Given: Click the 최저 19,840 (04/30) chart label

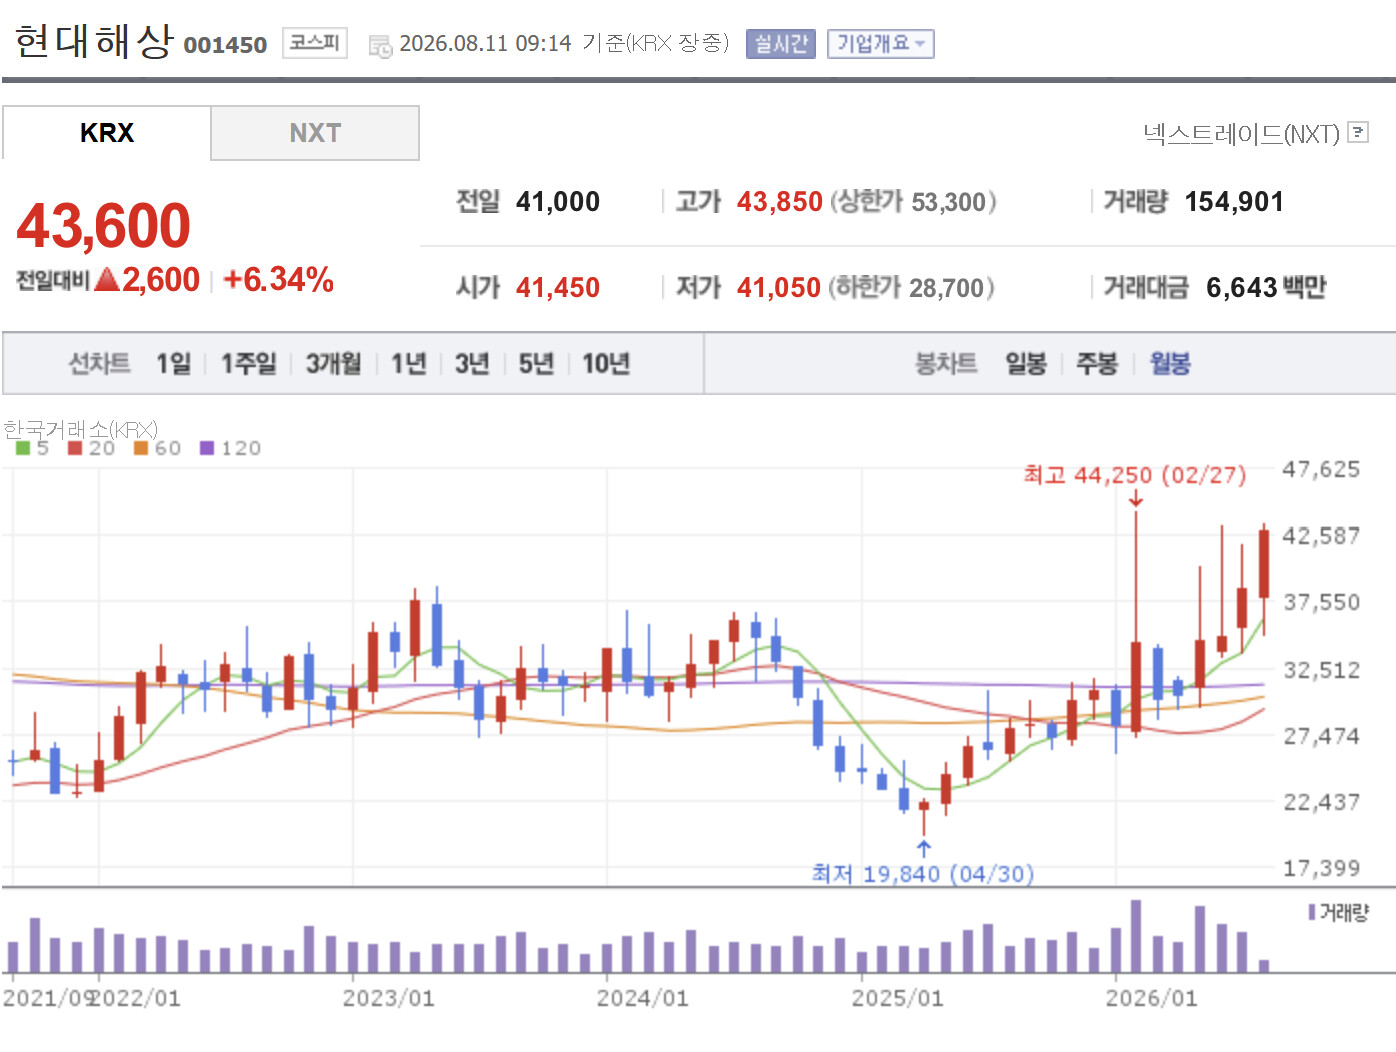Looking at the screenshot, I should [x=923, y=874].
